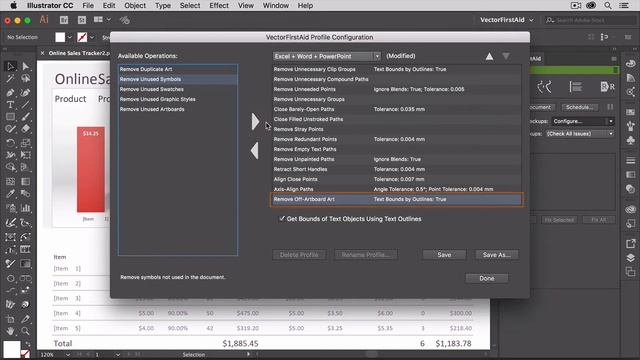Viewport: 640px width, 360px height.
Task: Select the Pen tool
Action: coord(11,92)
